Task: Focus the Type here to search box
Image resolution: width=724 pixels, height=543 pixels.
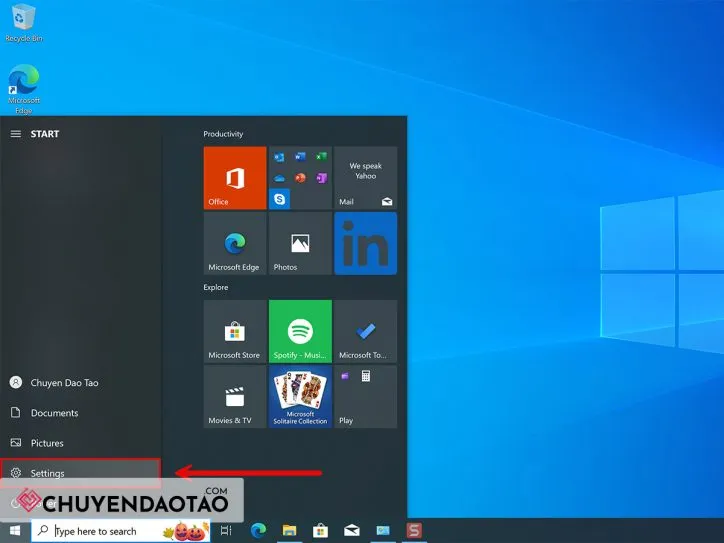Action: pyautogui.click(x=121, y=531)
